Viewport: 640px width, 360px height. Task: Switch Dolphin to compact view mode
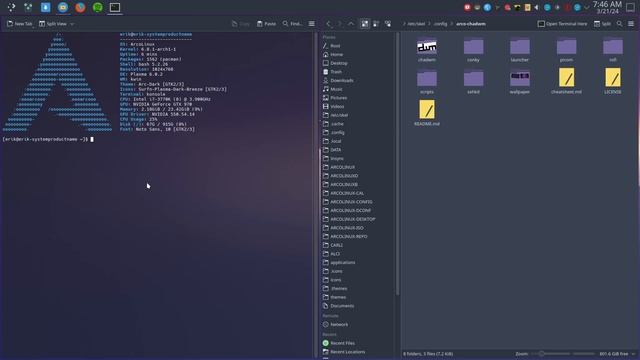(x=376, y=24)
